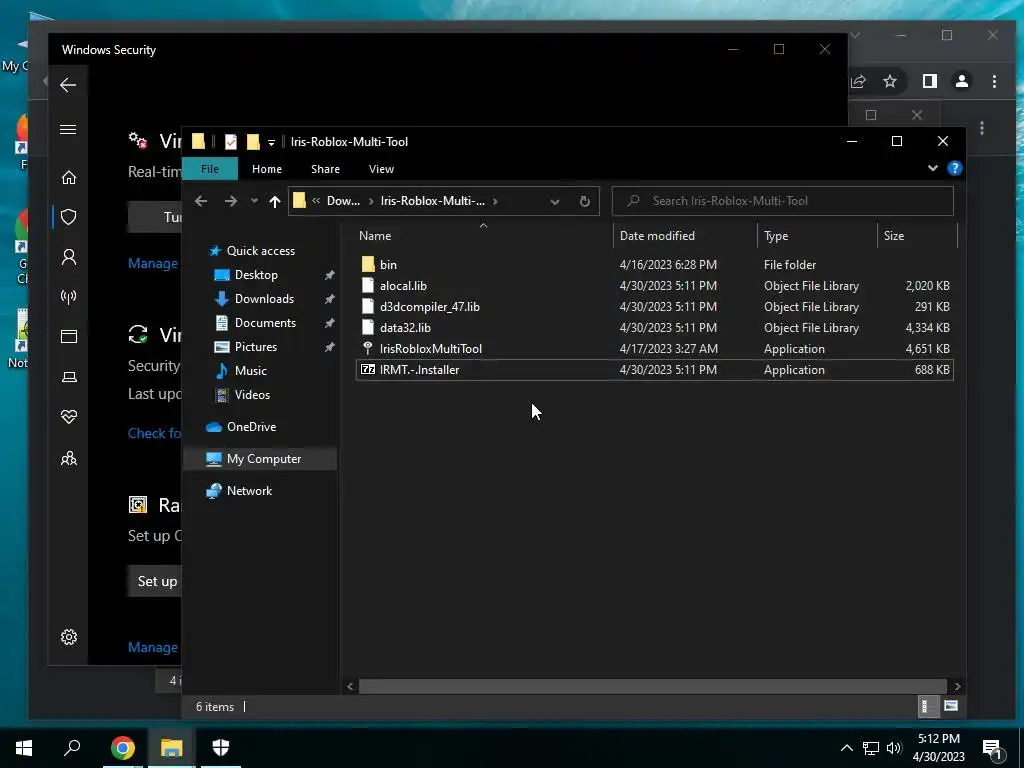Select IrisRobloxMultiTool application

click(654, 348)
